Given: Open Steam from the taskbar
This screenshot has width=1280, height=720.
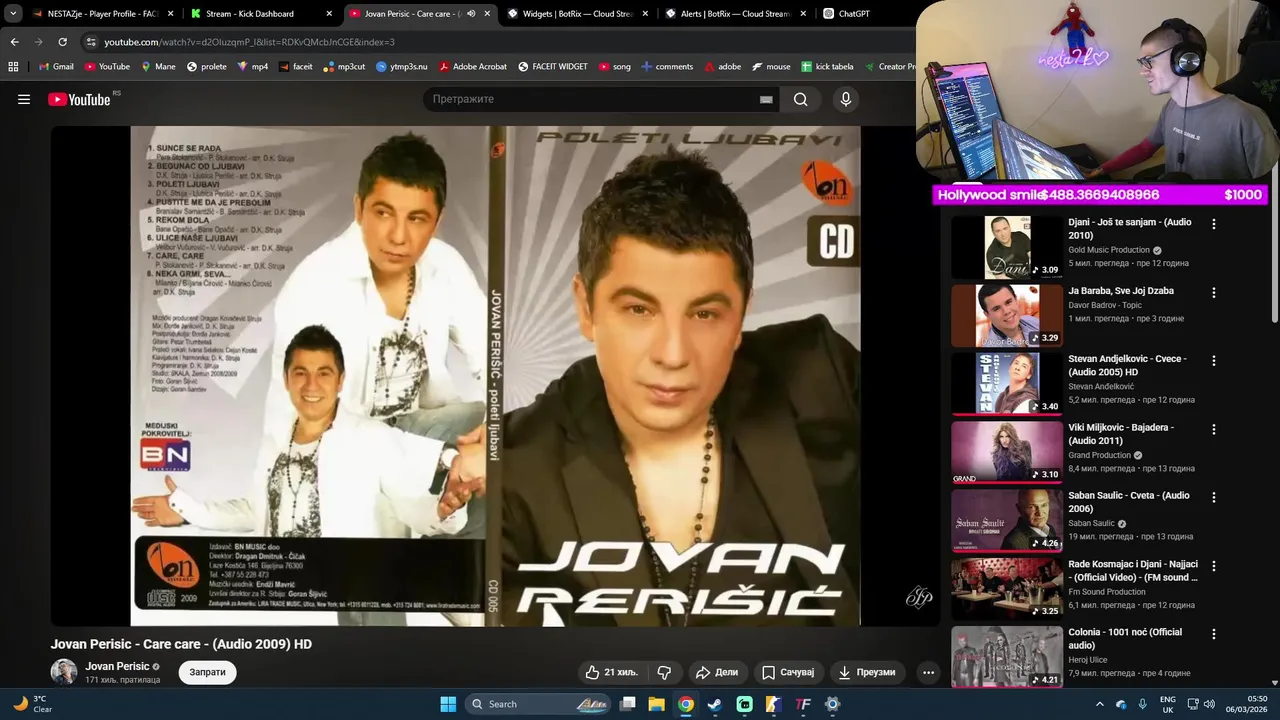Looking at the screenshot, I should pyautogui.click(x=714, y=704).
